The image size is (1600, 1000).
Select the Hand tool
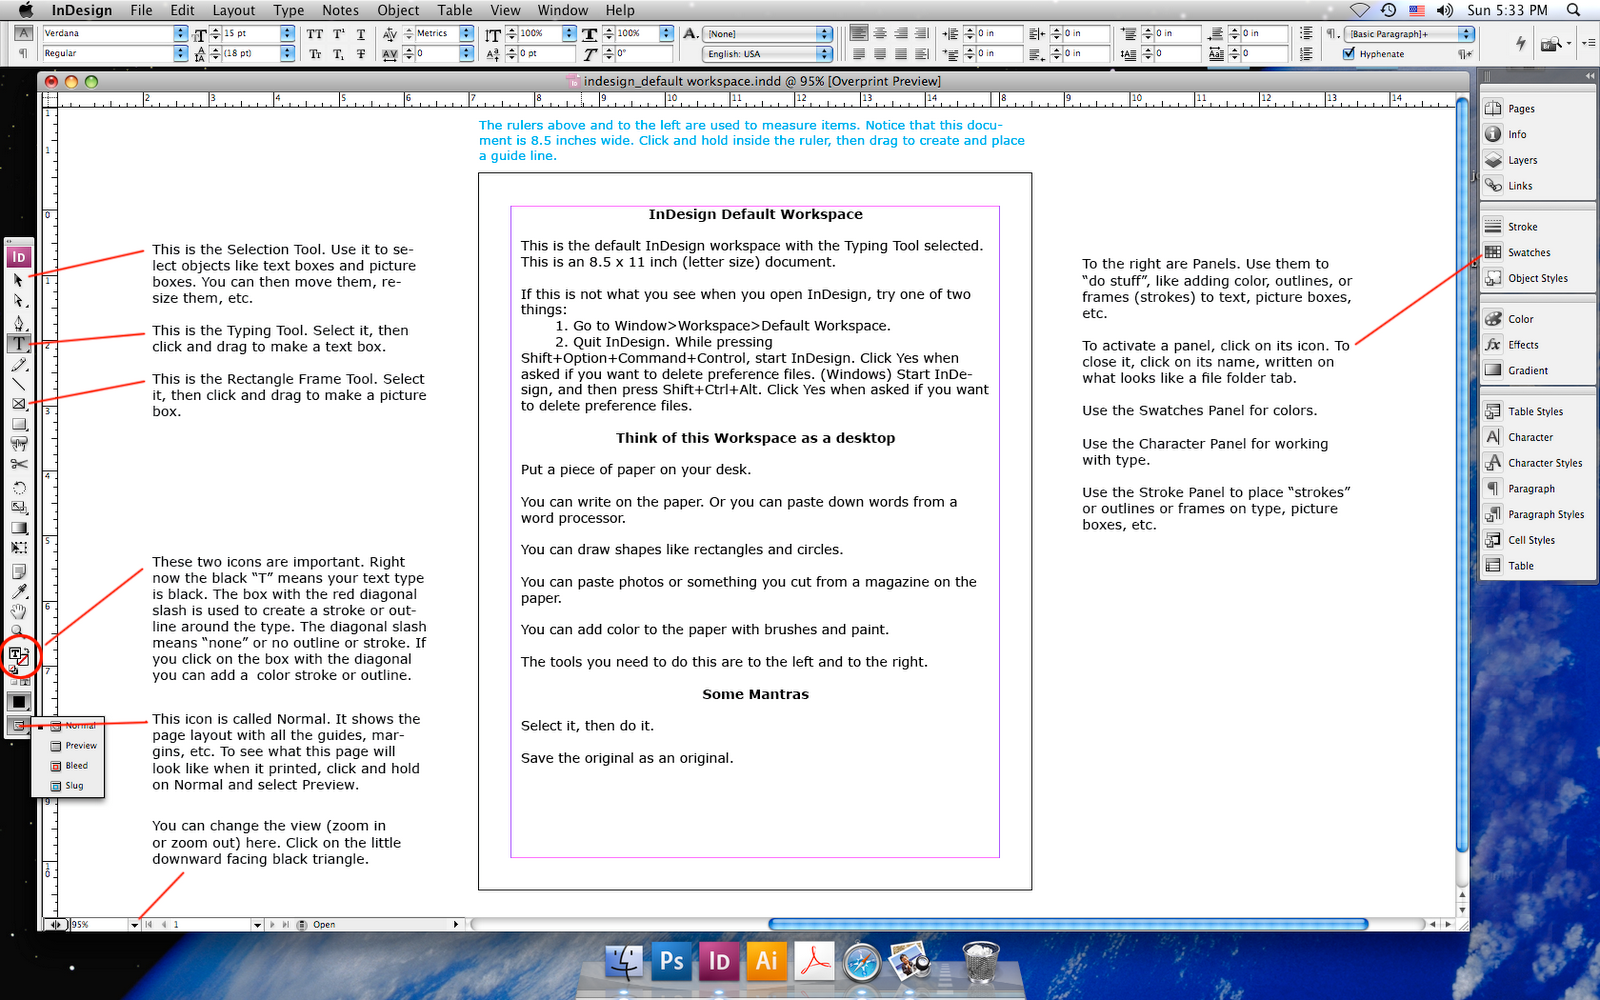(x=18, y=611)
